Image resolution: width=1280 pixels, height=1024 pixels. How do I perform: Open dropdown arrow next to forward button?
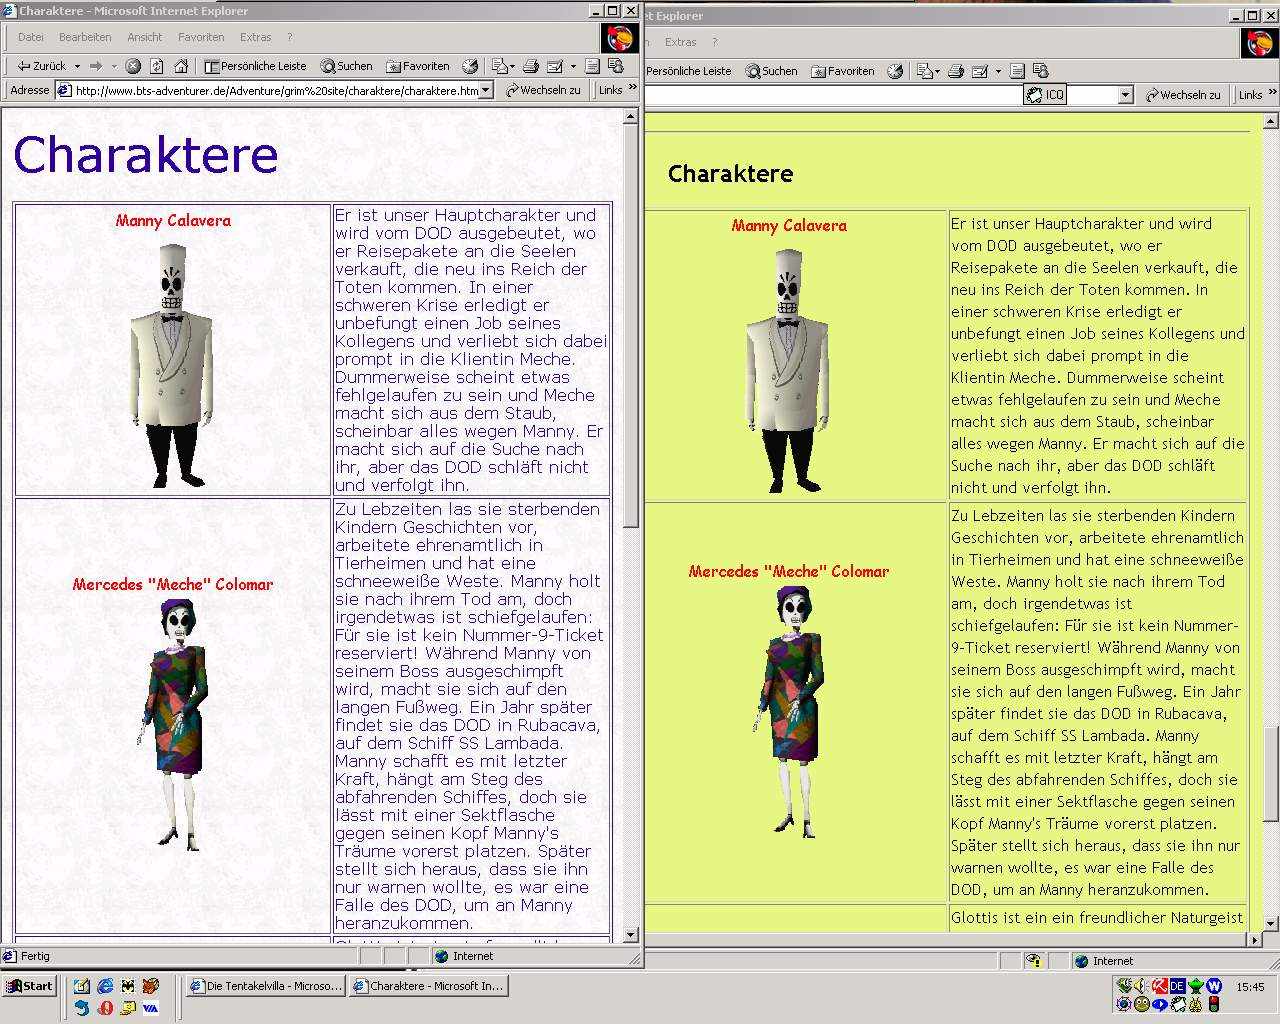112,66
